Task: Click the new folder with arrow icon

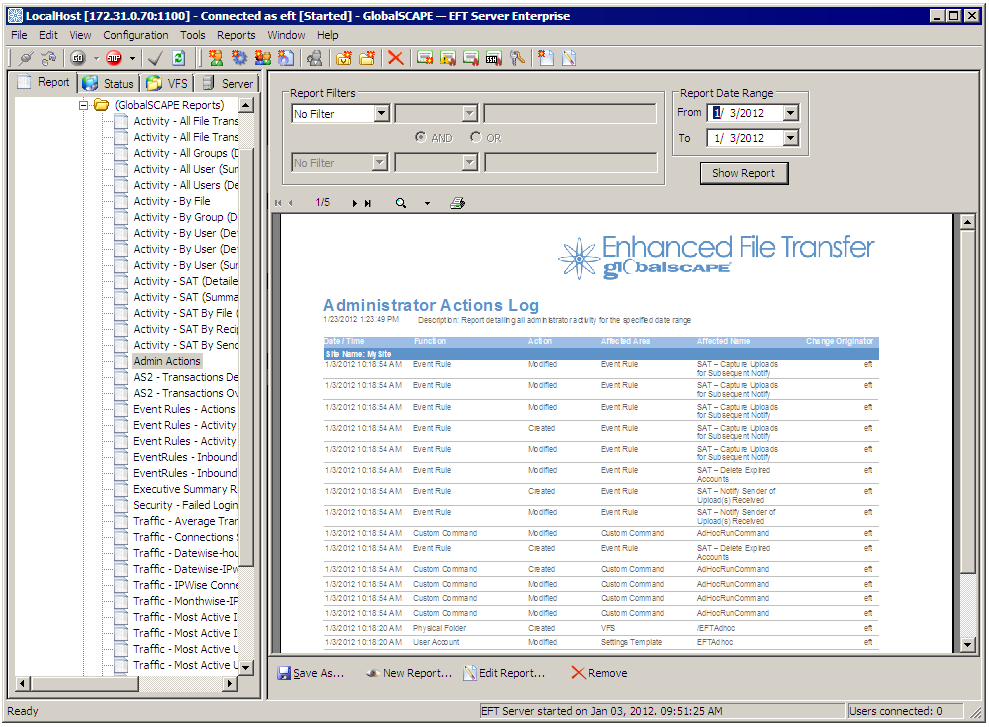Action: (344, 58)
